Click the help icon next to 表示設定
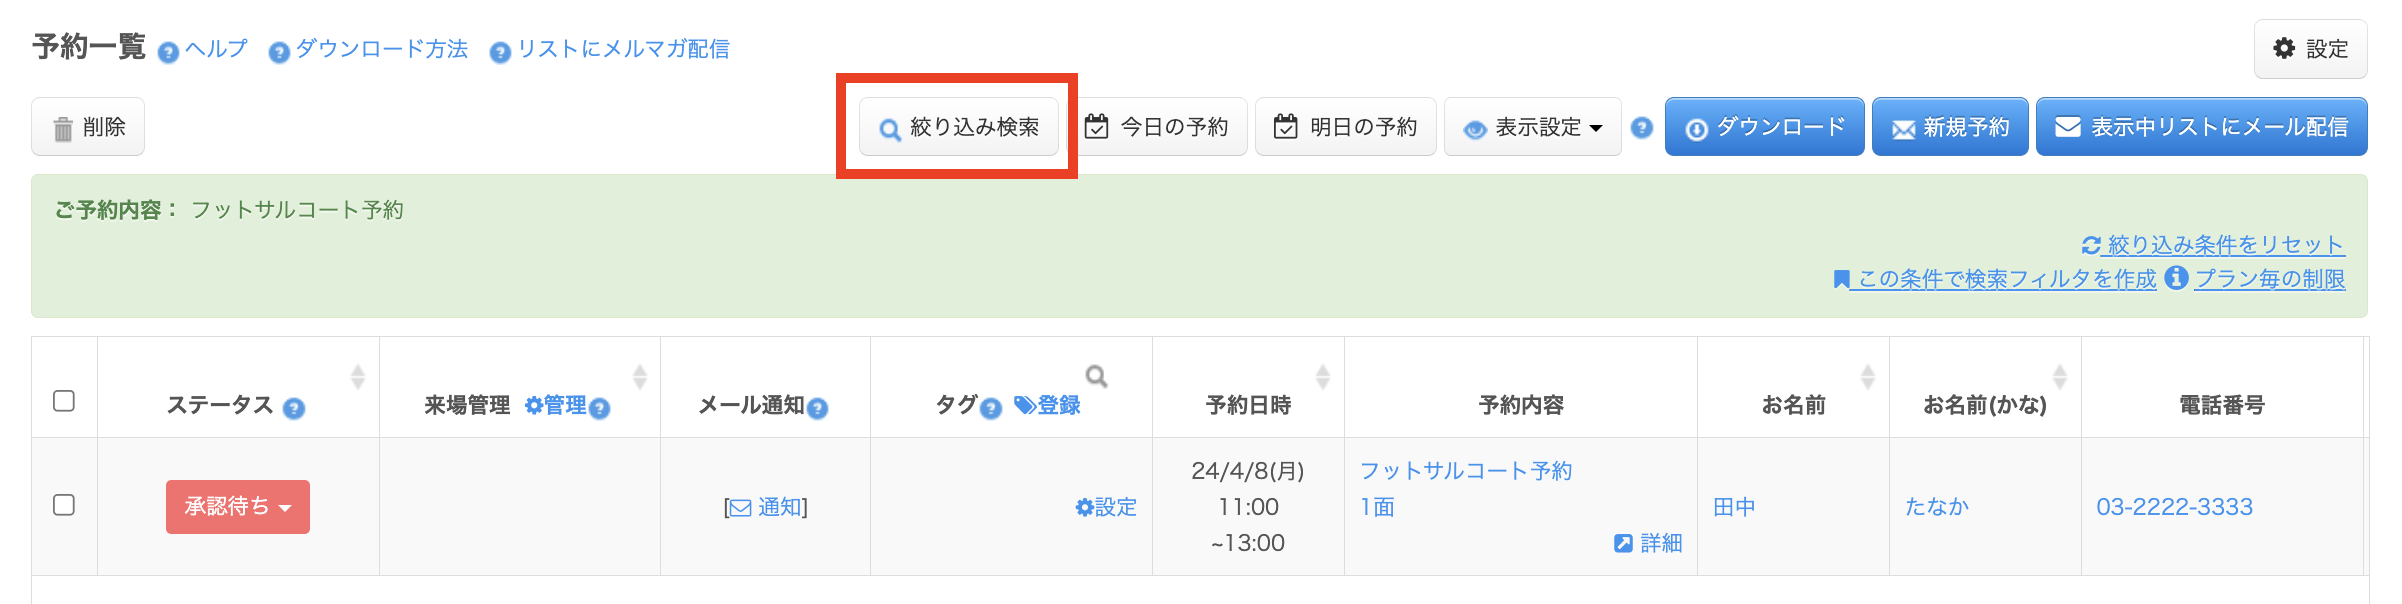Image resolution: width=2402 pixels, height=604 pixels. 1641,128
